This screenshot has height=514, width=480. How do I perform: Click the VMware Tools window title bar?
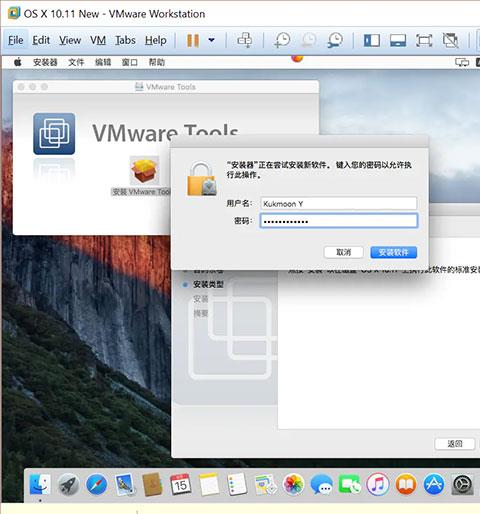click(166, 87)
